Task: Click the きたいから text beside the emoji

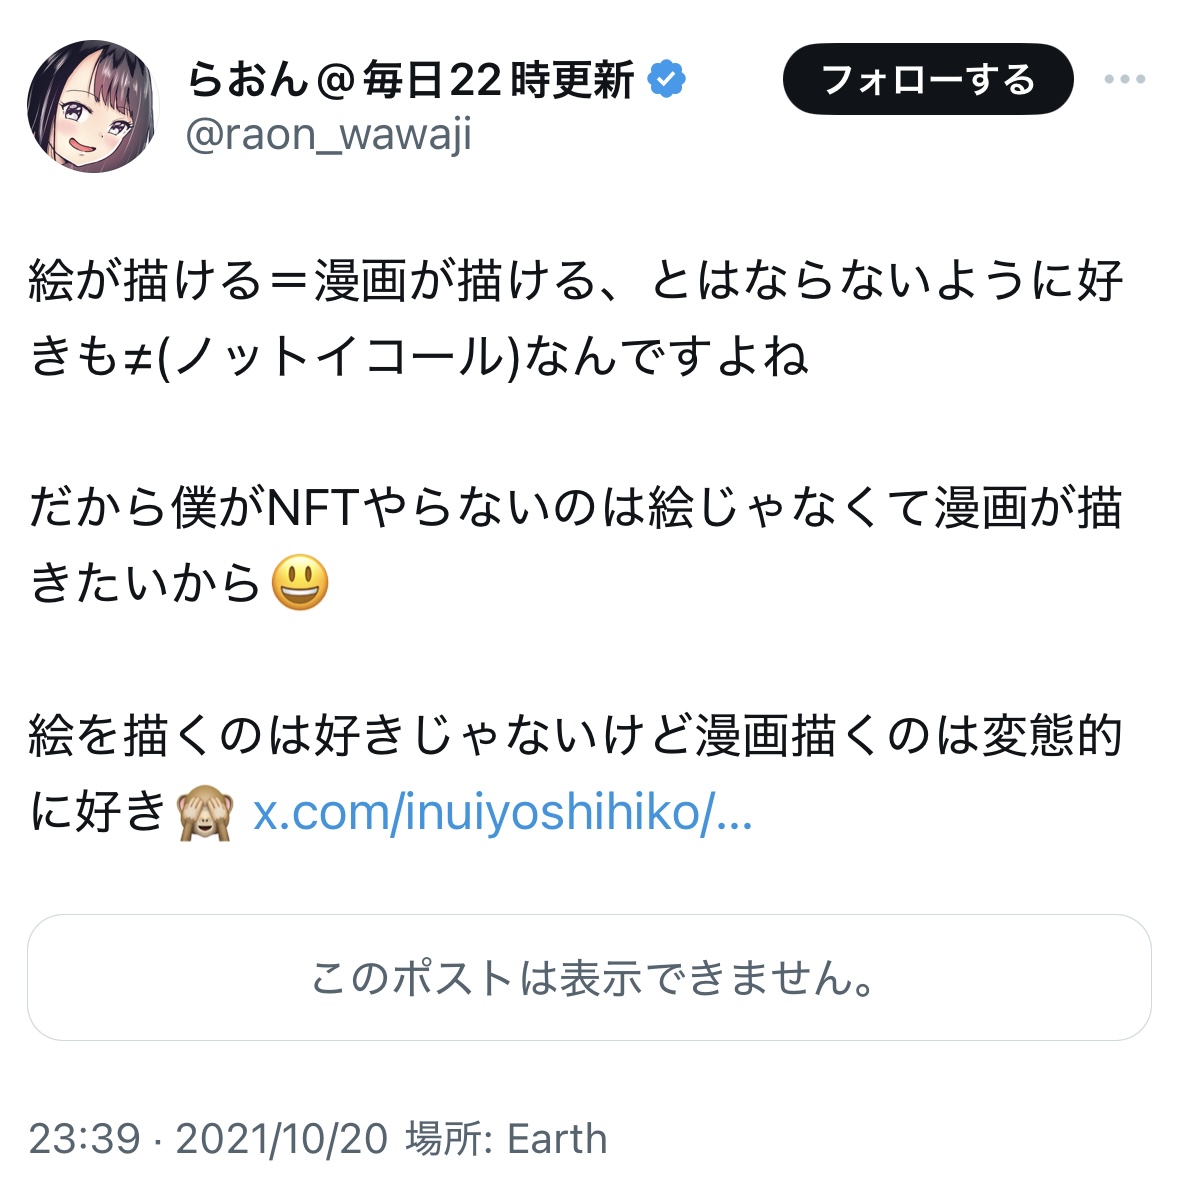Action: click(x=145, y=583)
